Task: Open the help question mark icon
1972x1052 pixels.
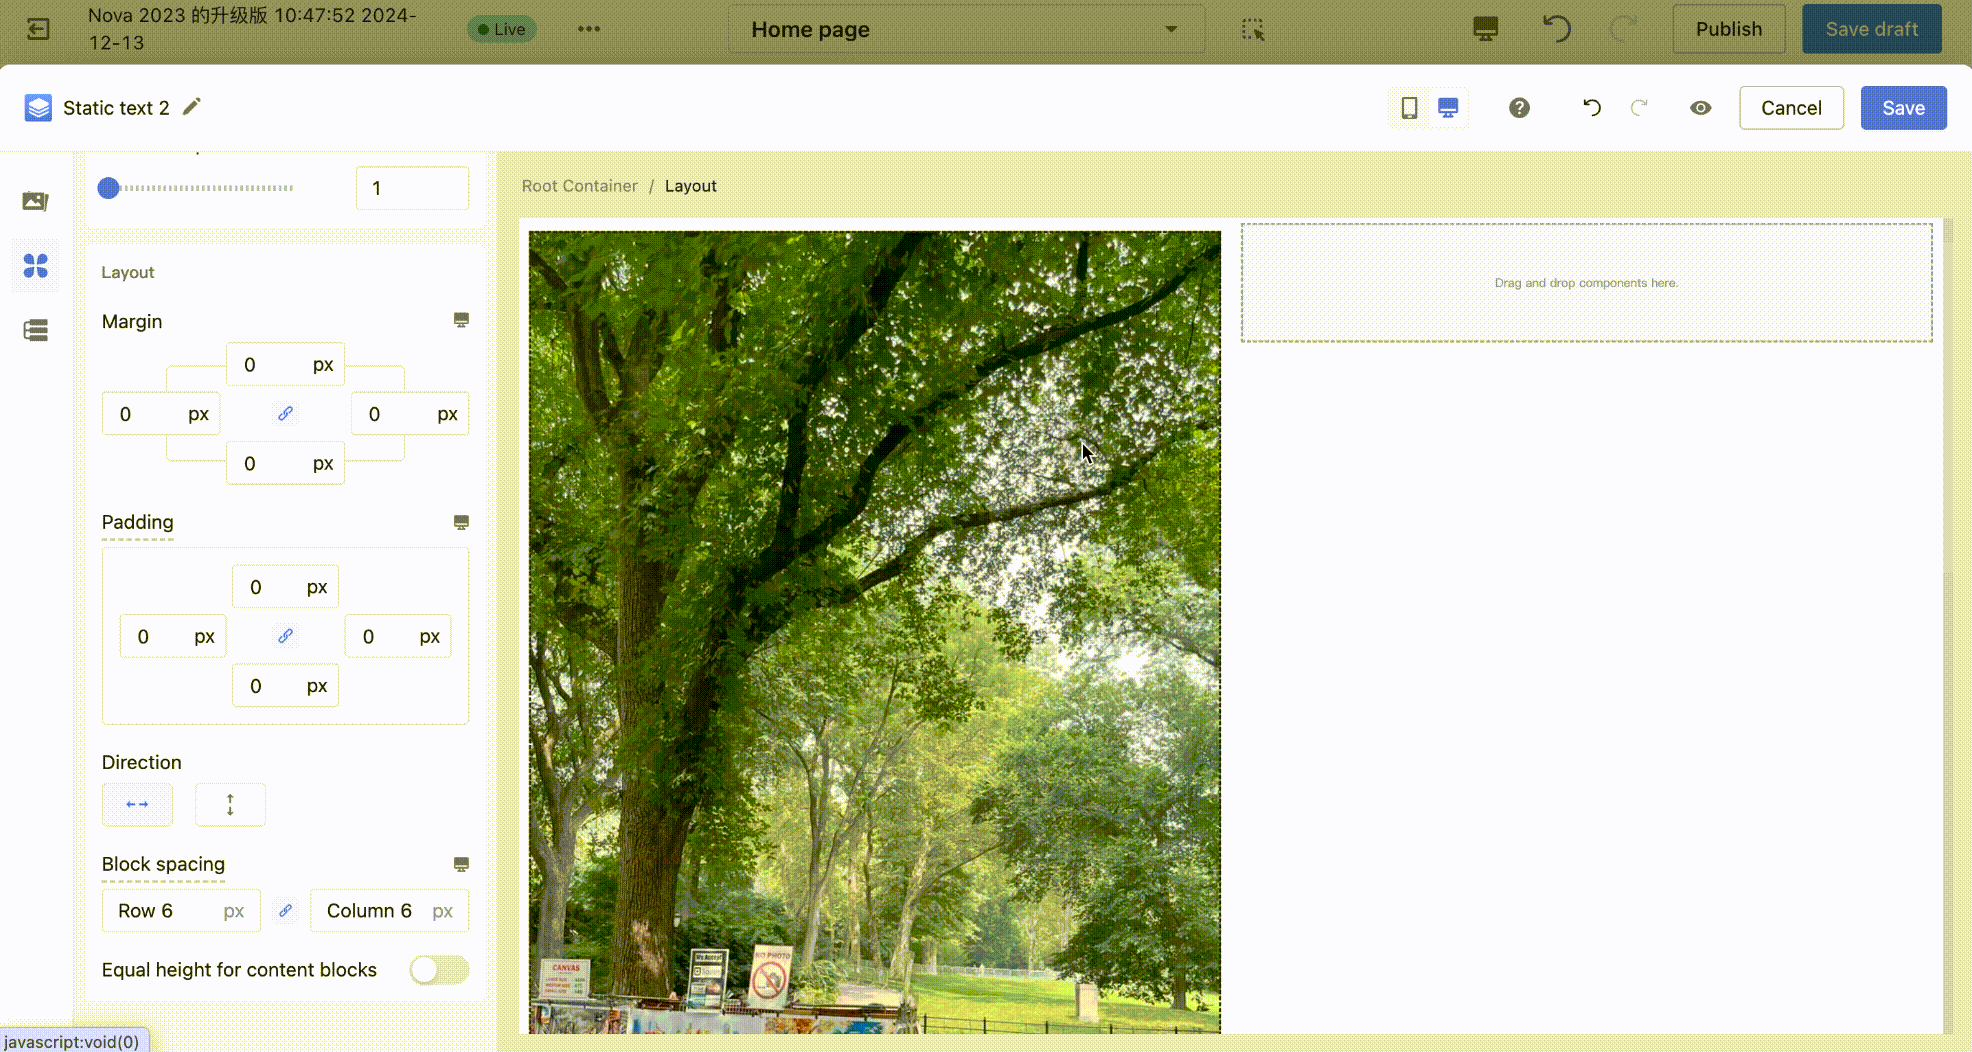Action: [1519, 108]
